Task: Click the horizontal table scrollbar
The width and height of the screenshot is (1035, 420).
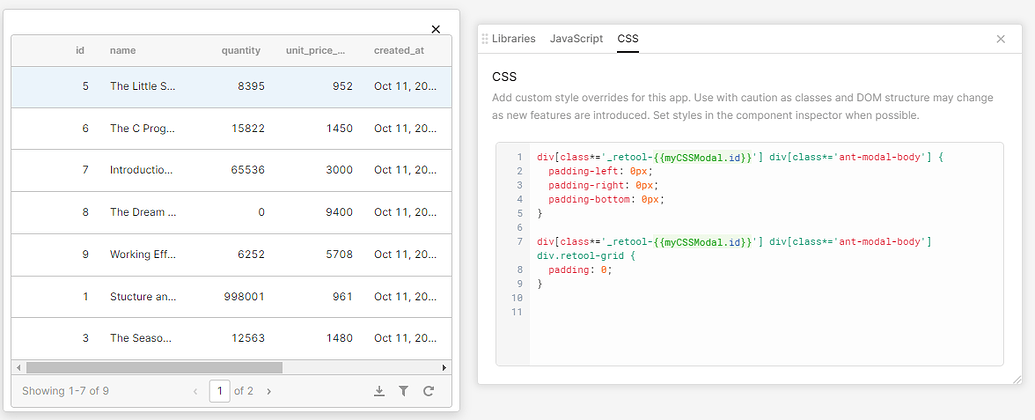Action: click(154, 367)
